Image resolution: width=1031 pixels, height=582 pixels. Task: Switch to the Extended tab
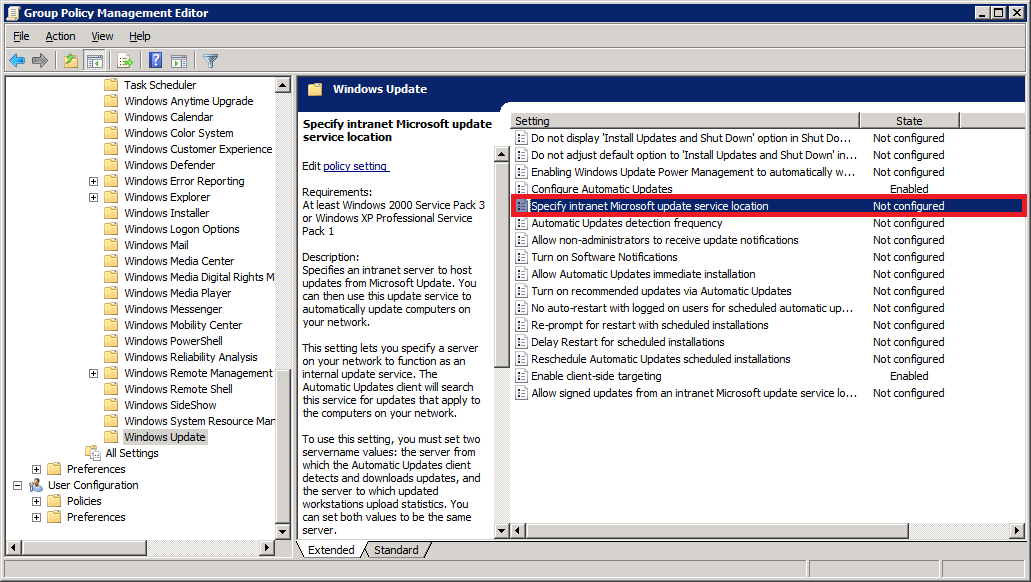pos(331,550)
